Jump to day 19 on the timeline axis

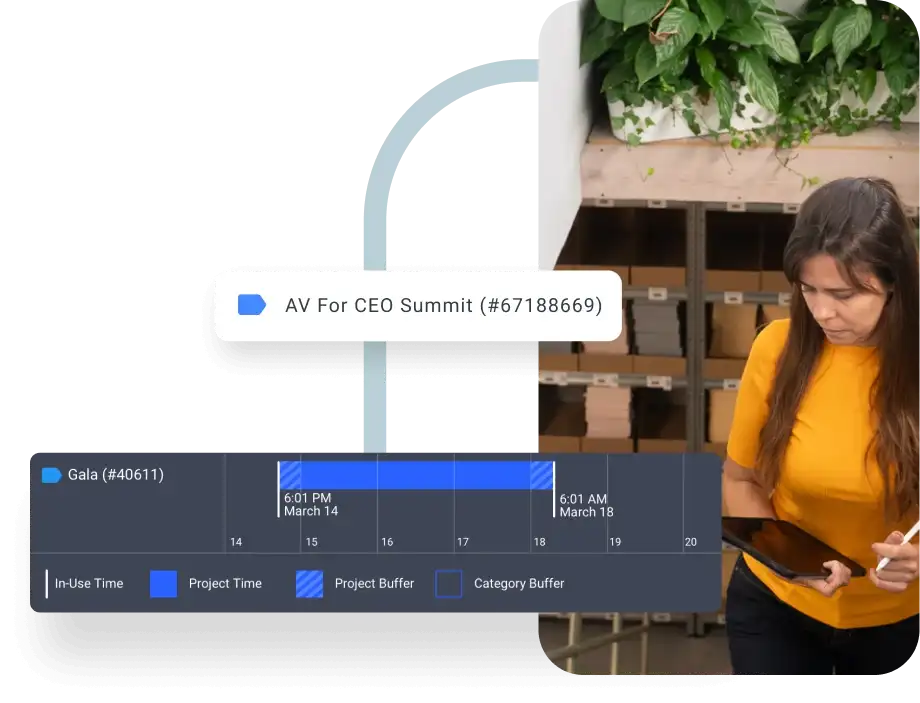point(615,542)
